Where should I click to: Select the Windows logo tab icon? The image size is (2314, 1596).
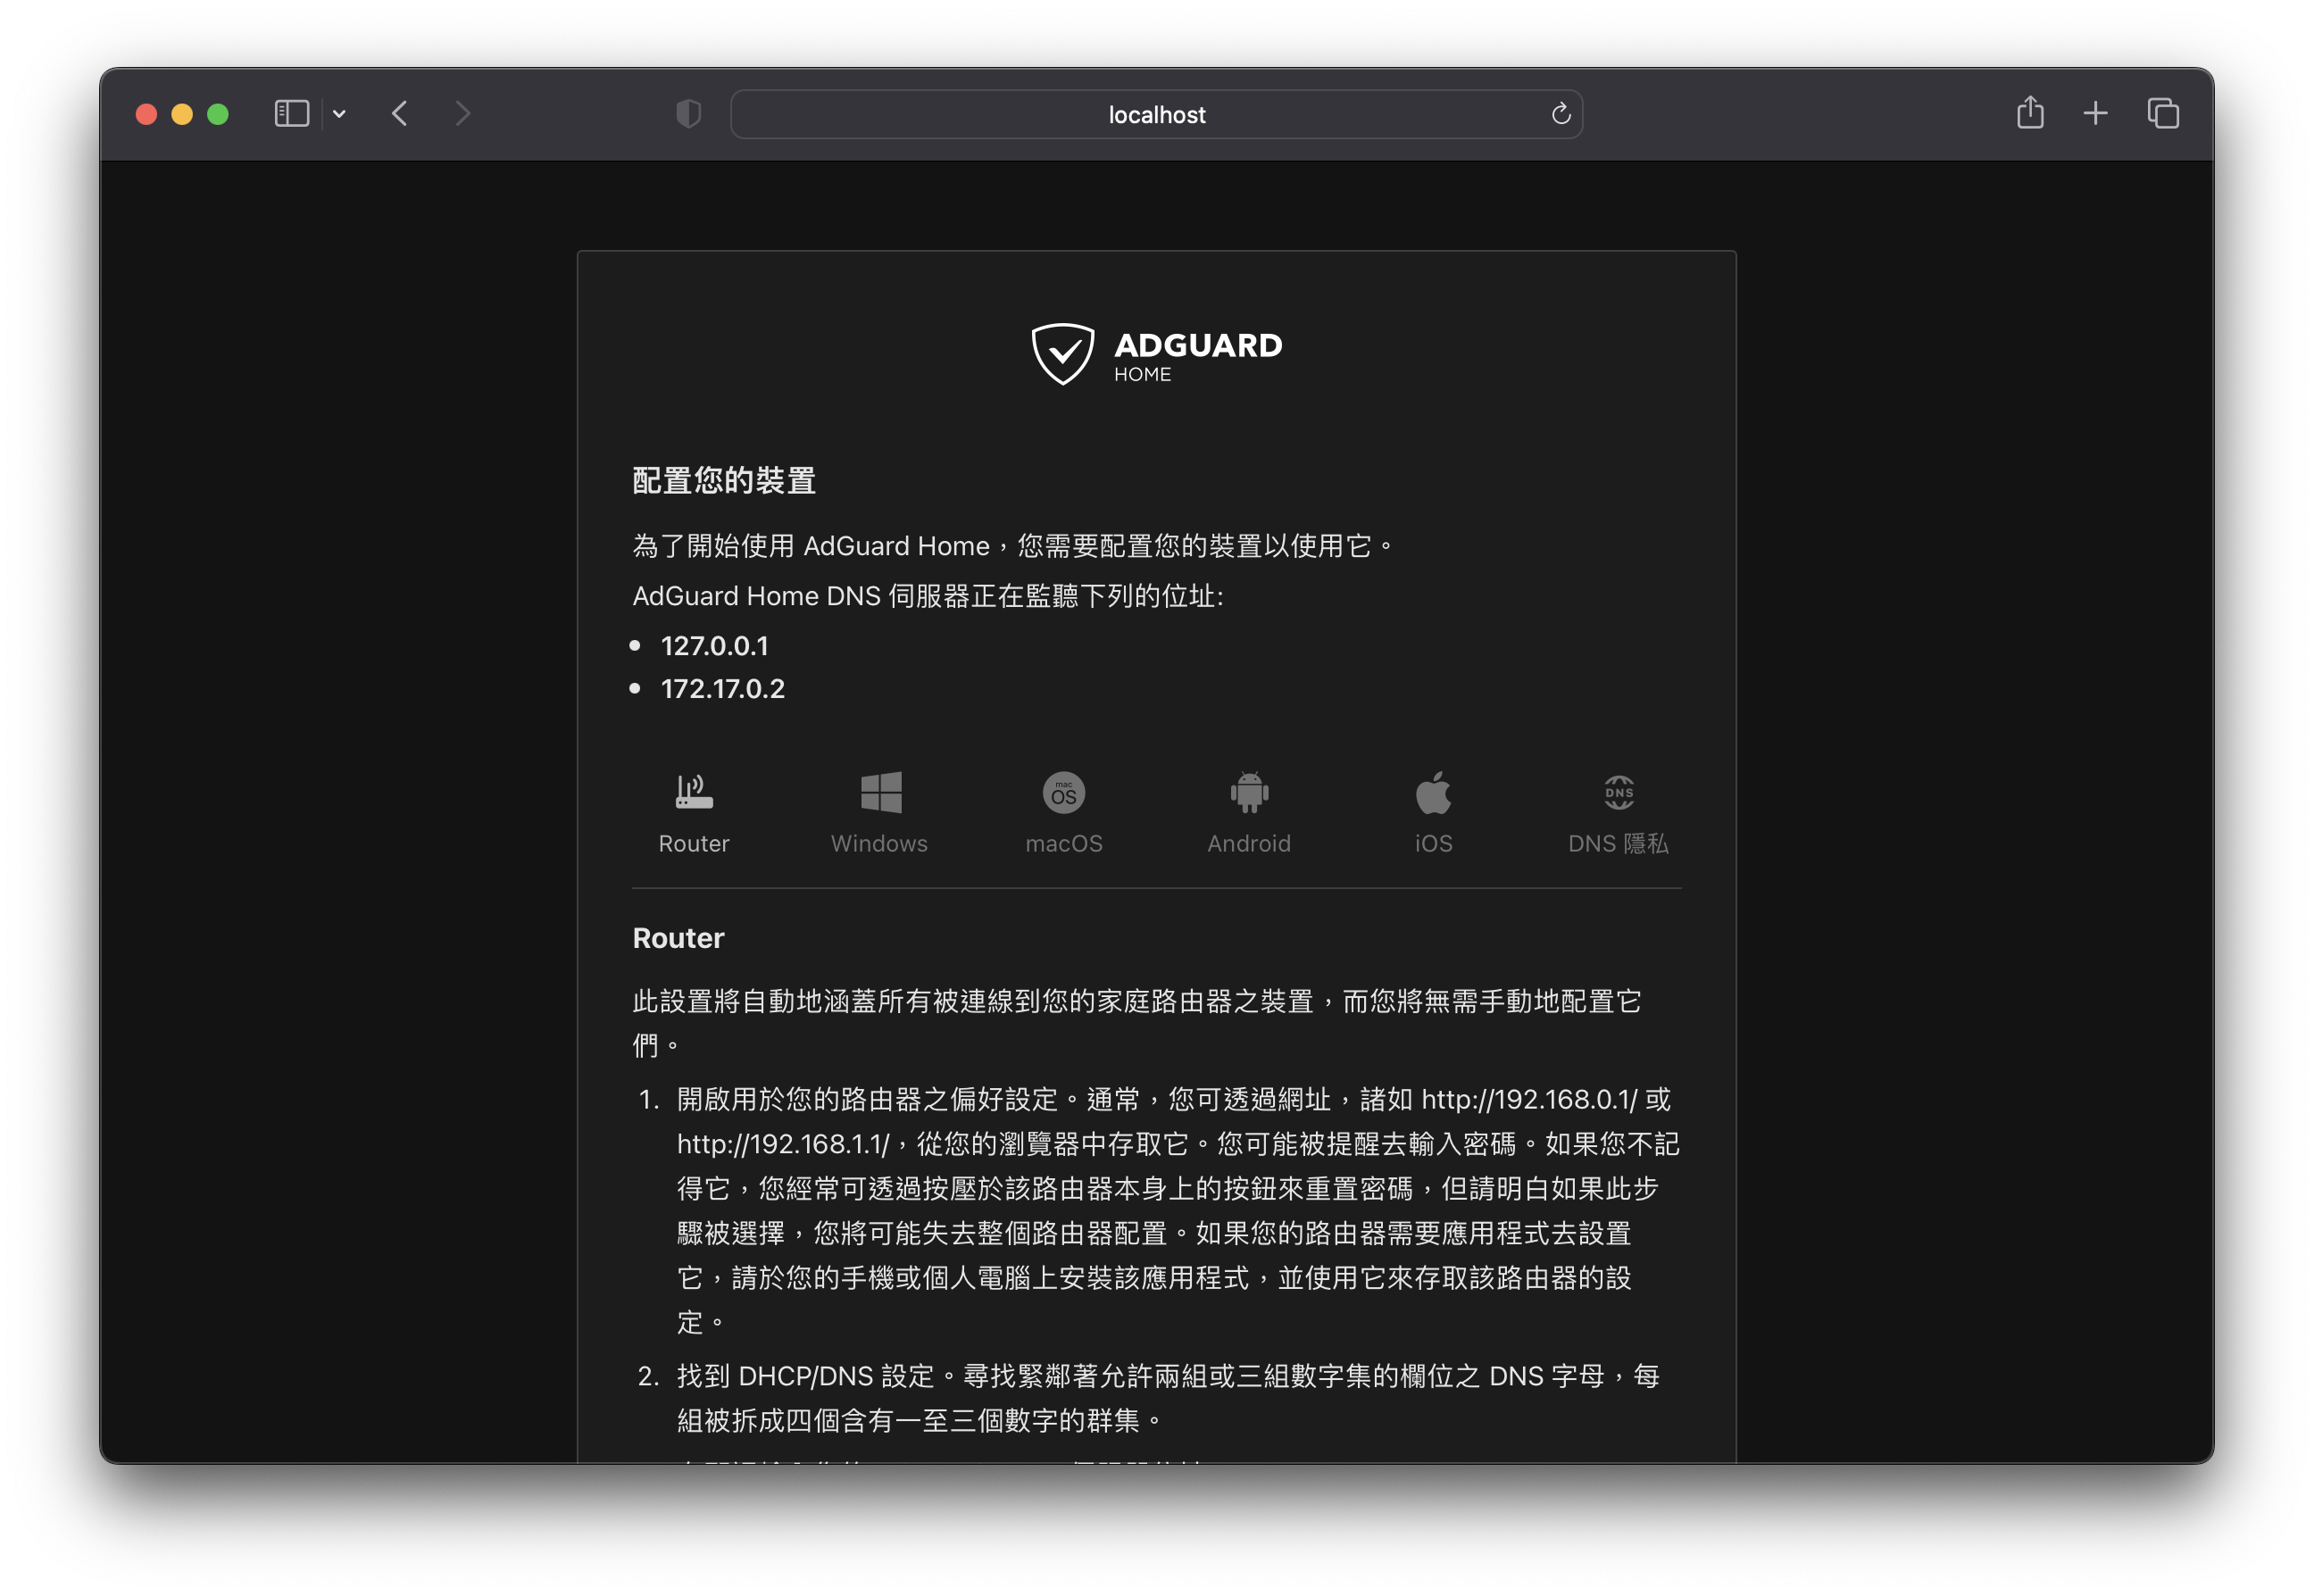(880, 792)
